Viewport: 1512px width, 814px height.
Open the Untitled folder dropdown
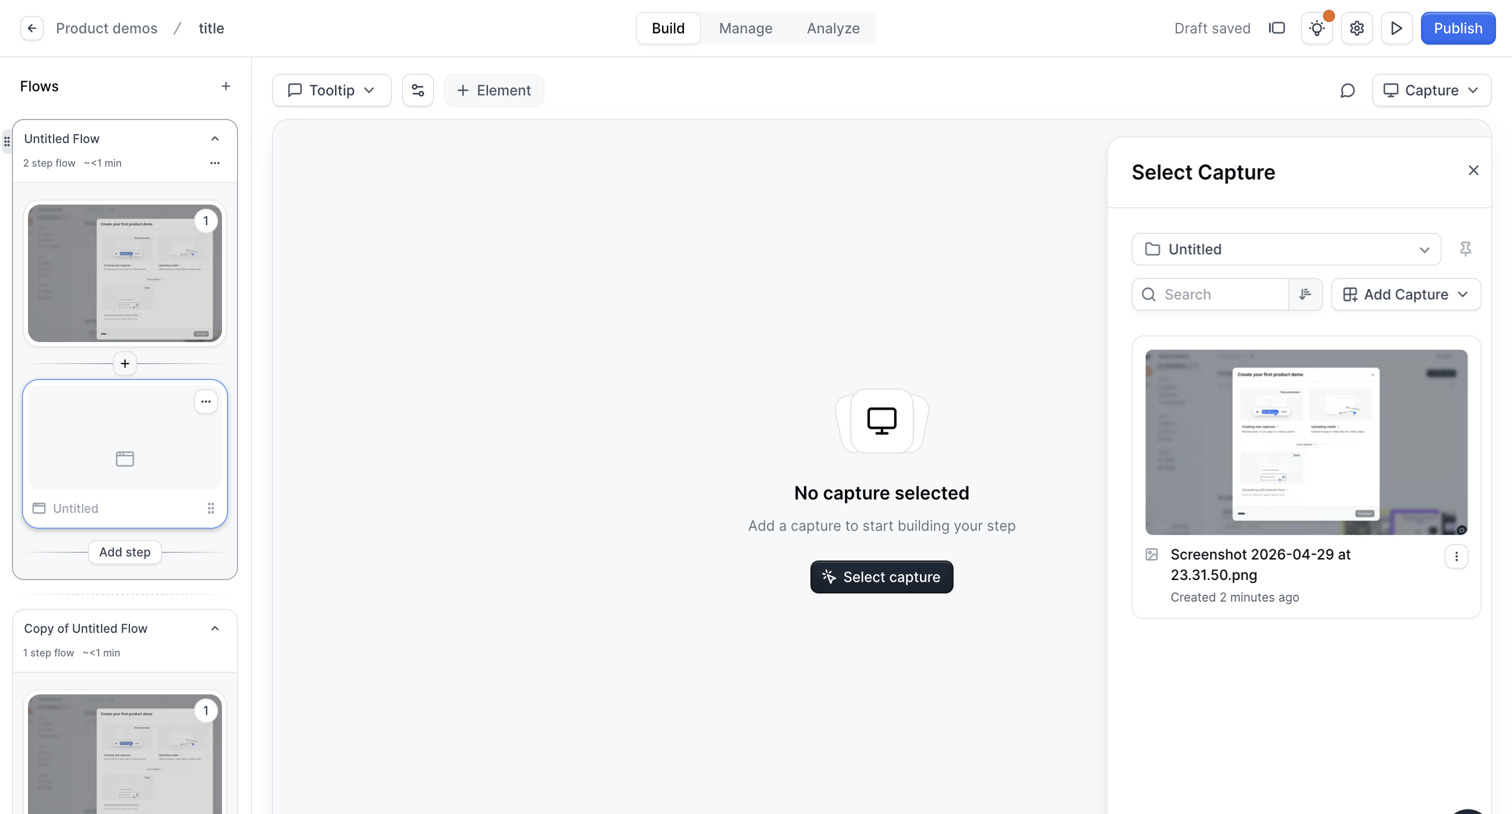tap(1286, 249)
